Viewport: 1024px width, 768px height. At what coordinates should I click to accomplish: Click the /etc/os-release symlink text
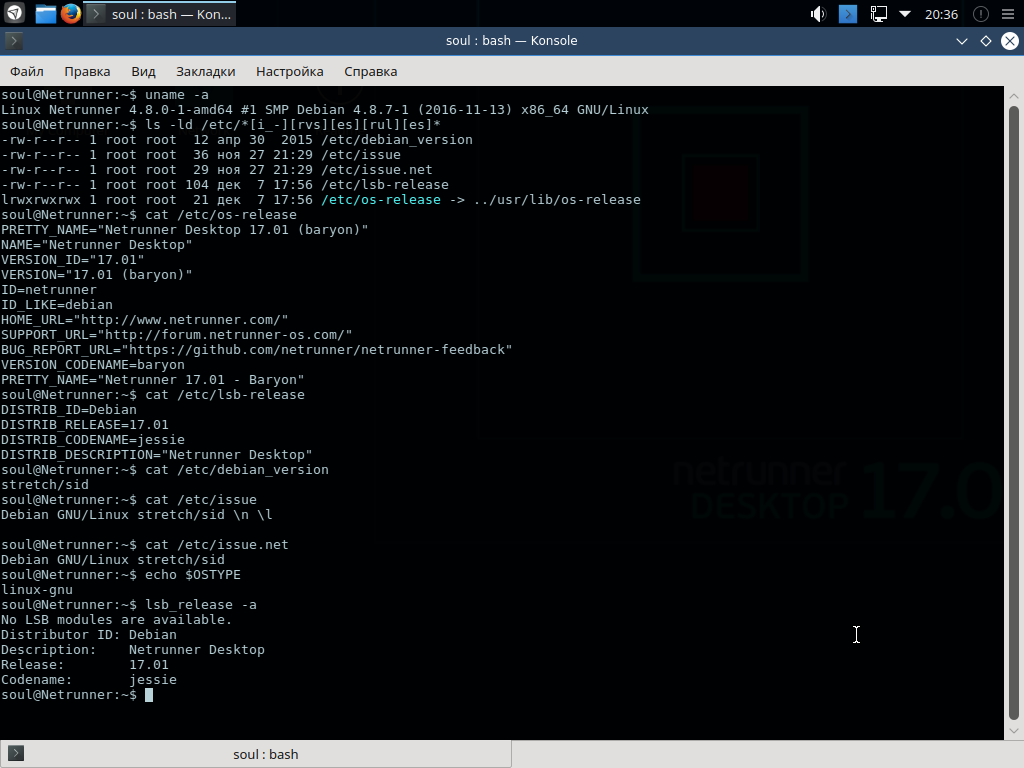pyautogui.click(x=381, y=200)
